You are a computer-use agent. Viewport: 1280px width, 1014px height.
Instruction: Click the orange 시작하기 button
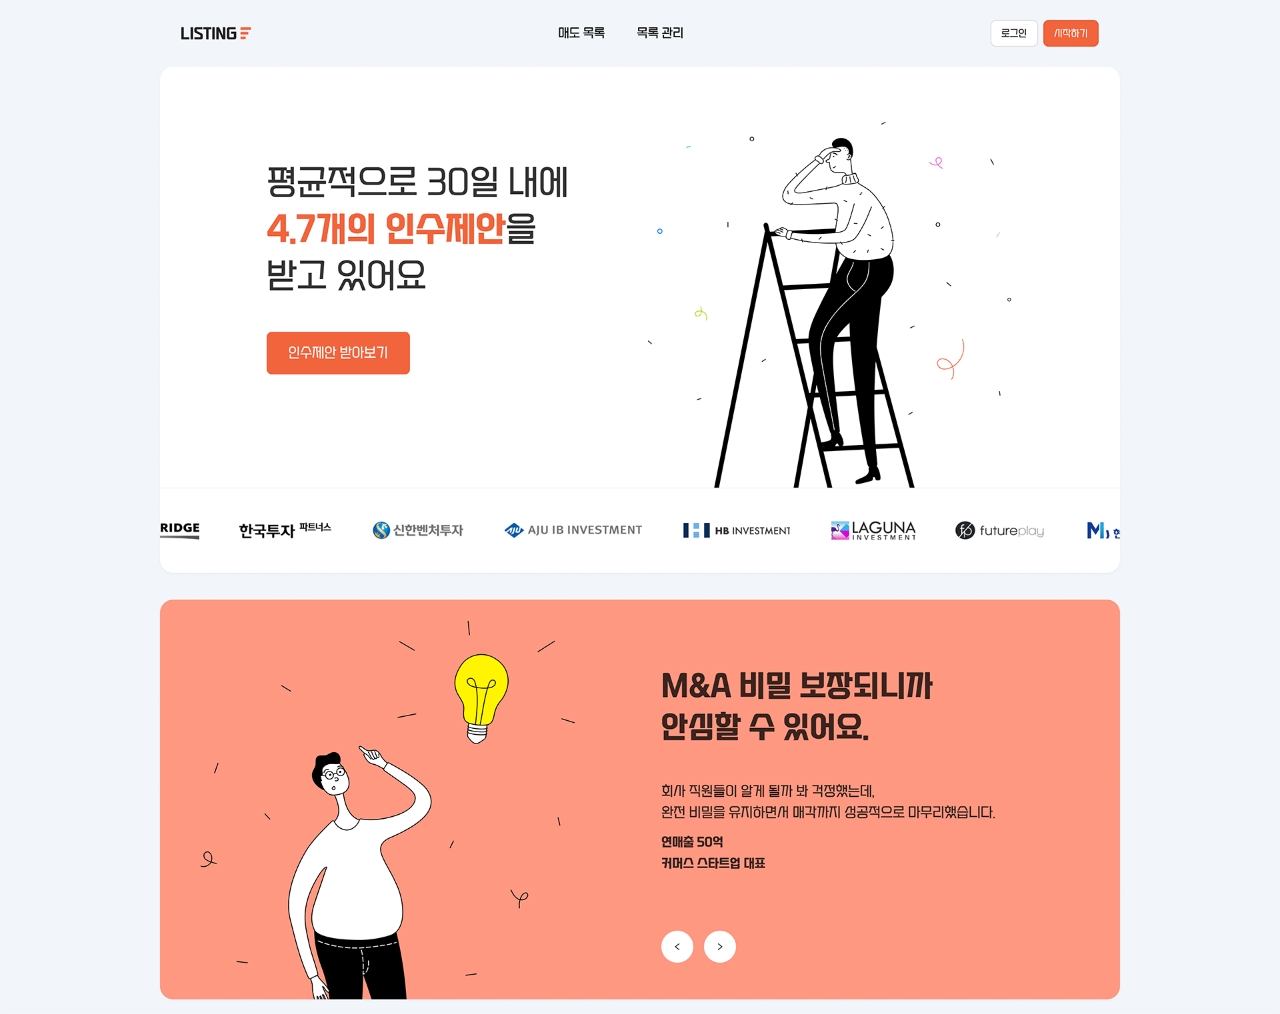[1071, 33]
